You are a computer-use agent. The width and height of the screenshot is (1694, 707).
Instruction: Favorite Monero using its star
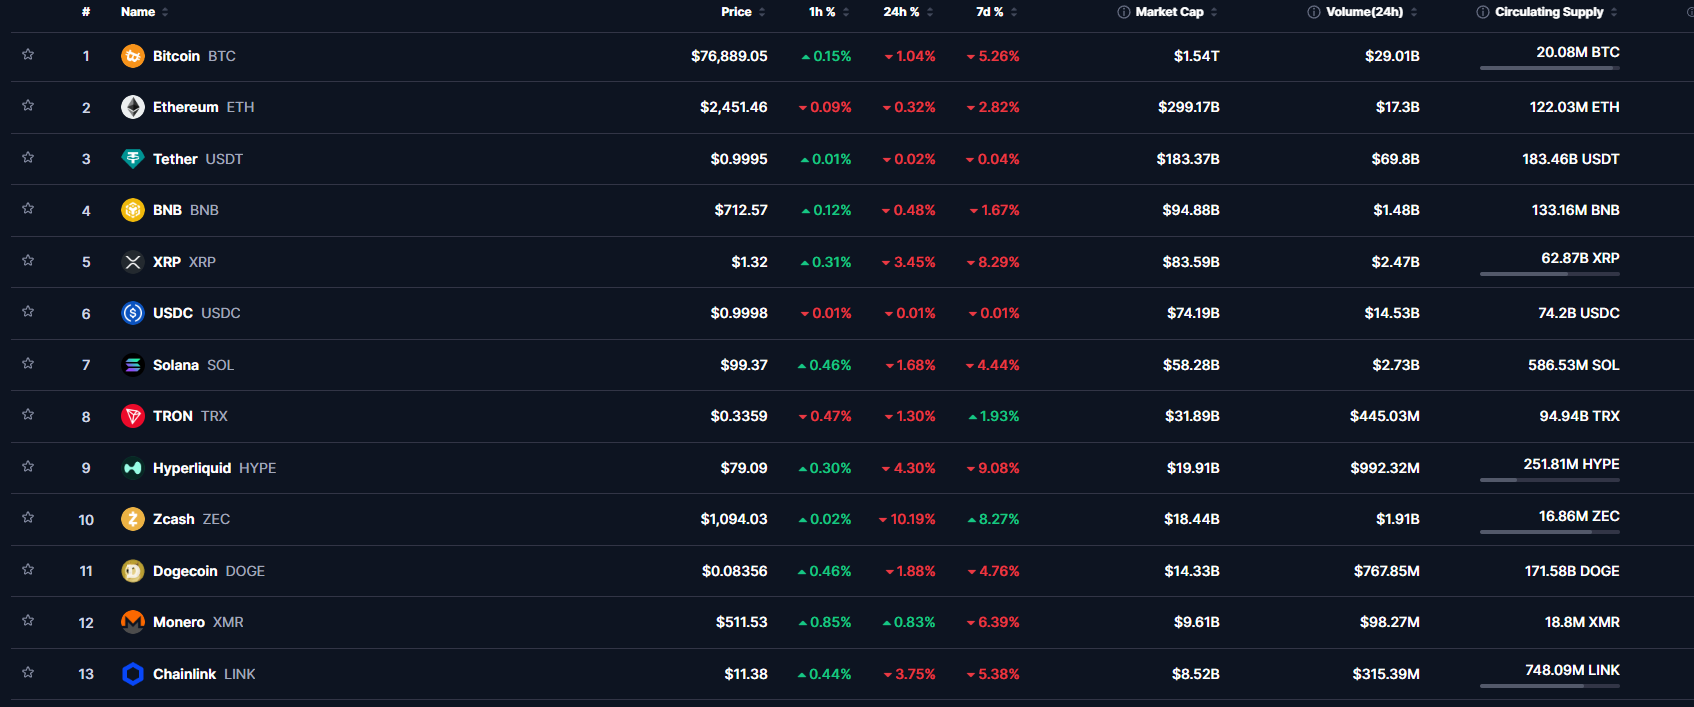coord(28,620)
